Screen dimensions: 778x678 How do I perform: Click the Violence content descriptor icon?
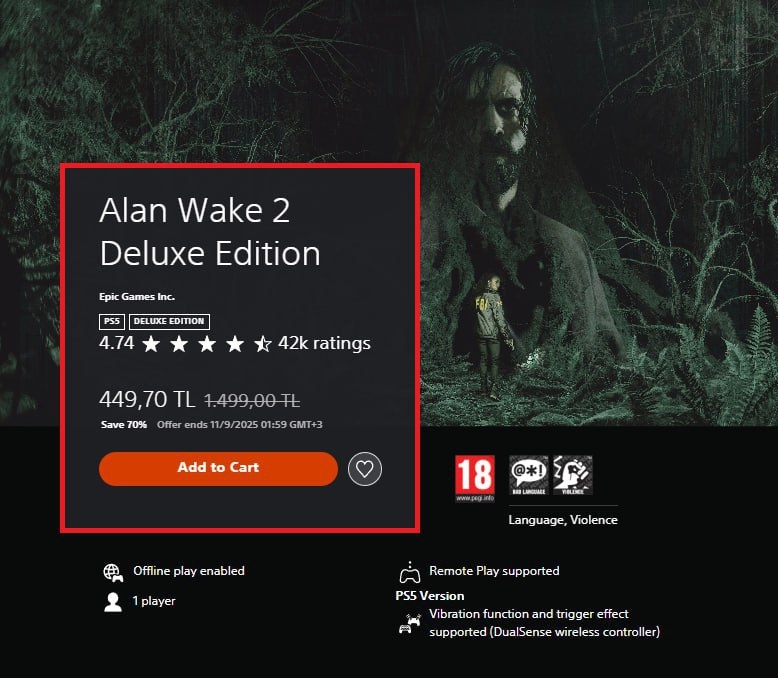click(x=573, y=475)
